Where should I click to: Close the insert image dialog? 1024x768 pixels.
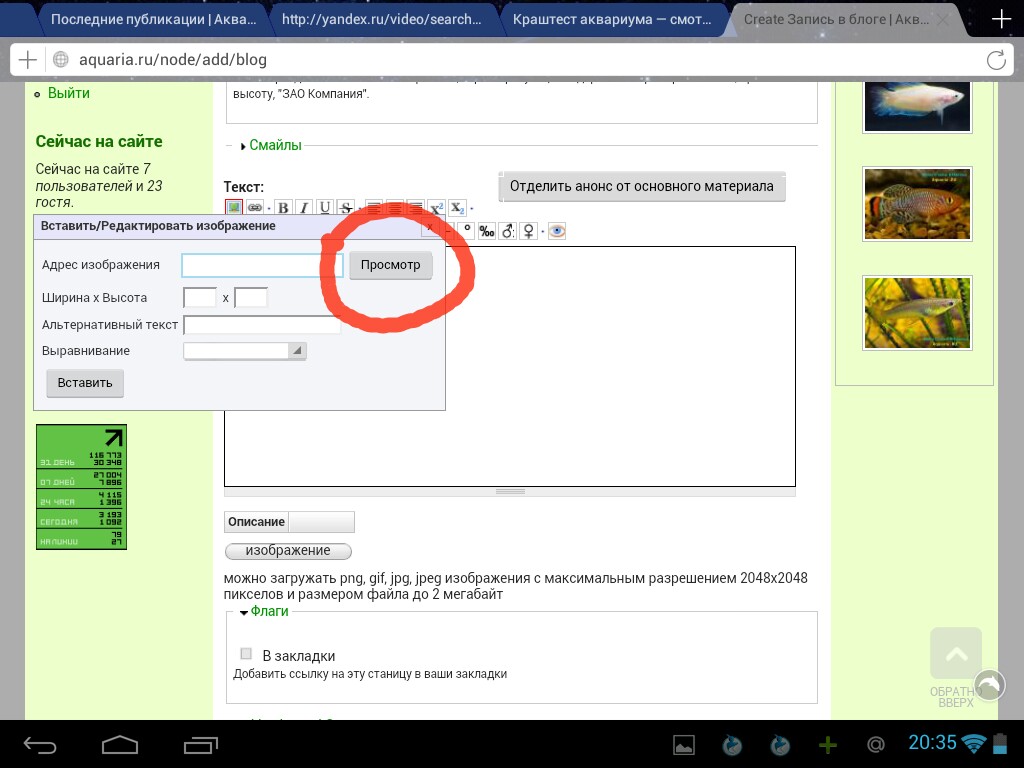click(429, 227)
